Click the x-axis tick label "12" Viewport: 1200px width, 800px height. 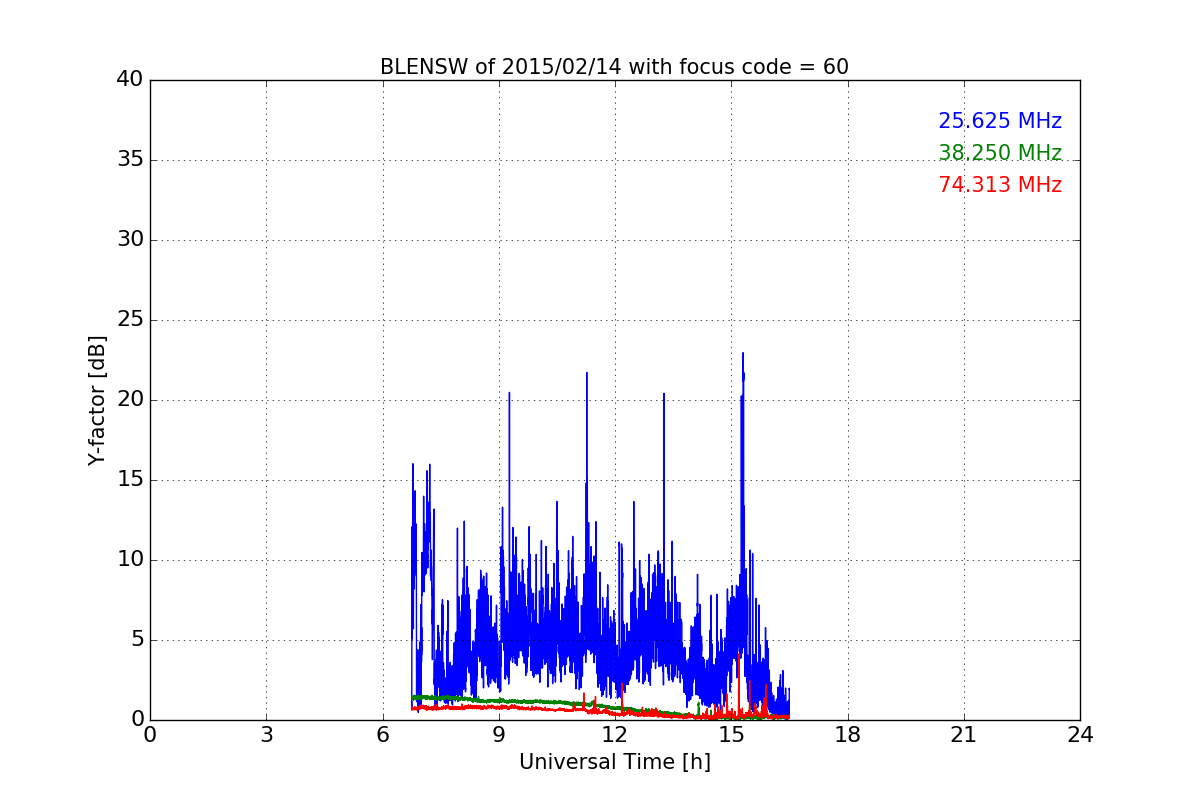(x=615, y=735)
